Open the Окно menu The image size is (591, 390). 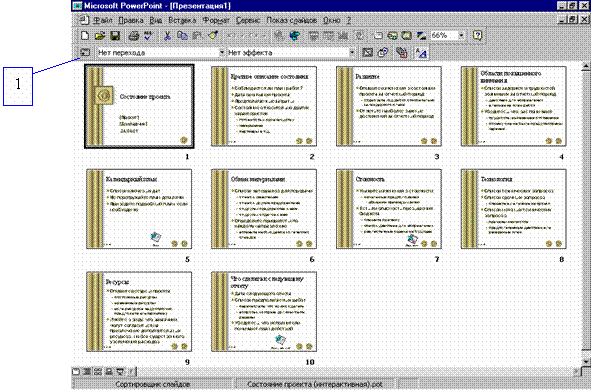332,20
